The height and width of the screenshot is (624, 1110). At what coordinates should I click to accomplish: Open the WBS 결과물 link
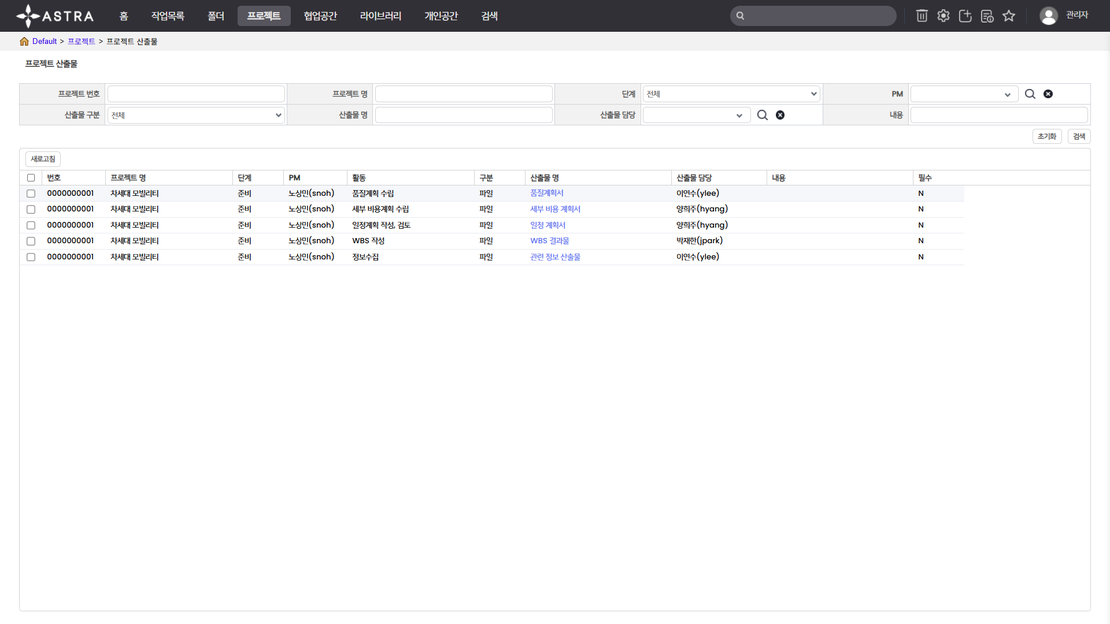pos(549,241)
